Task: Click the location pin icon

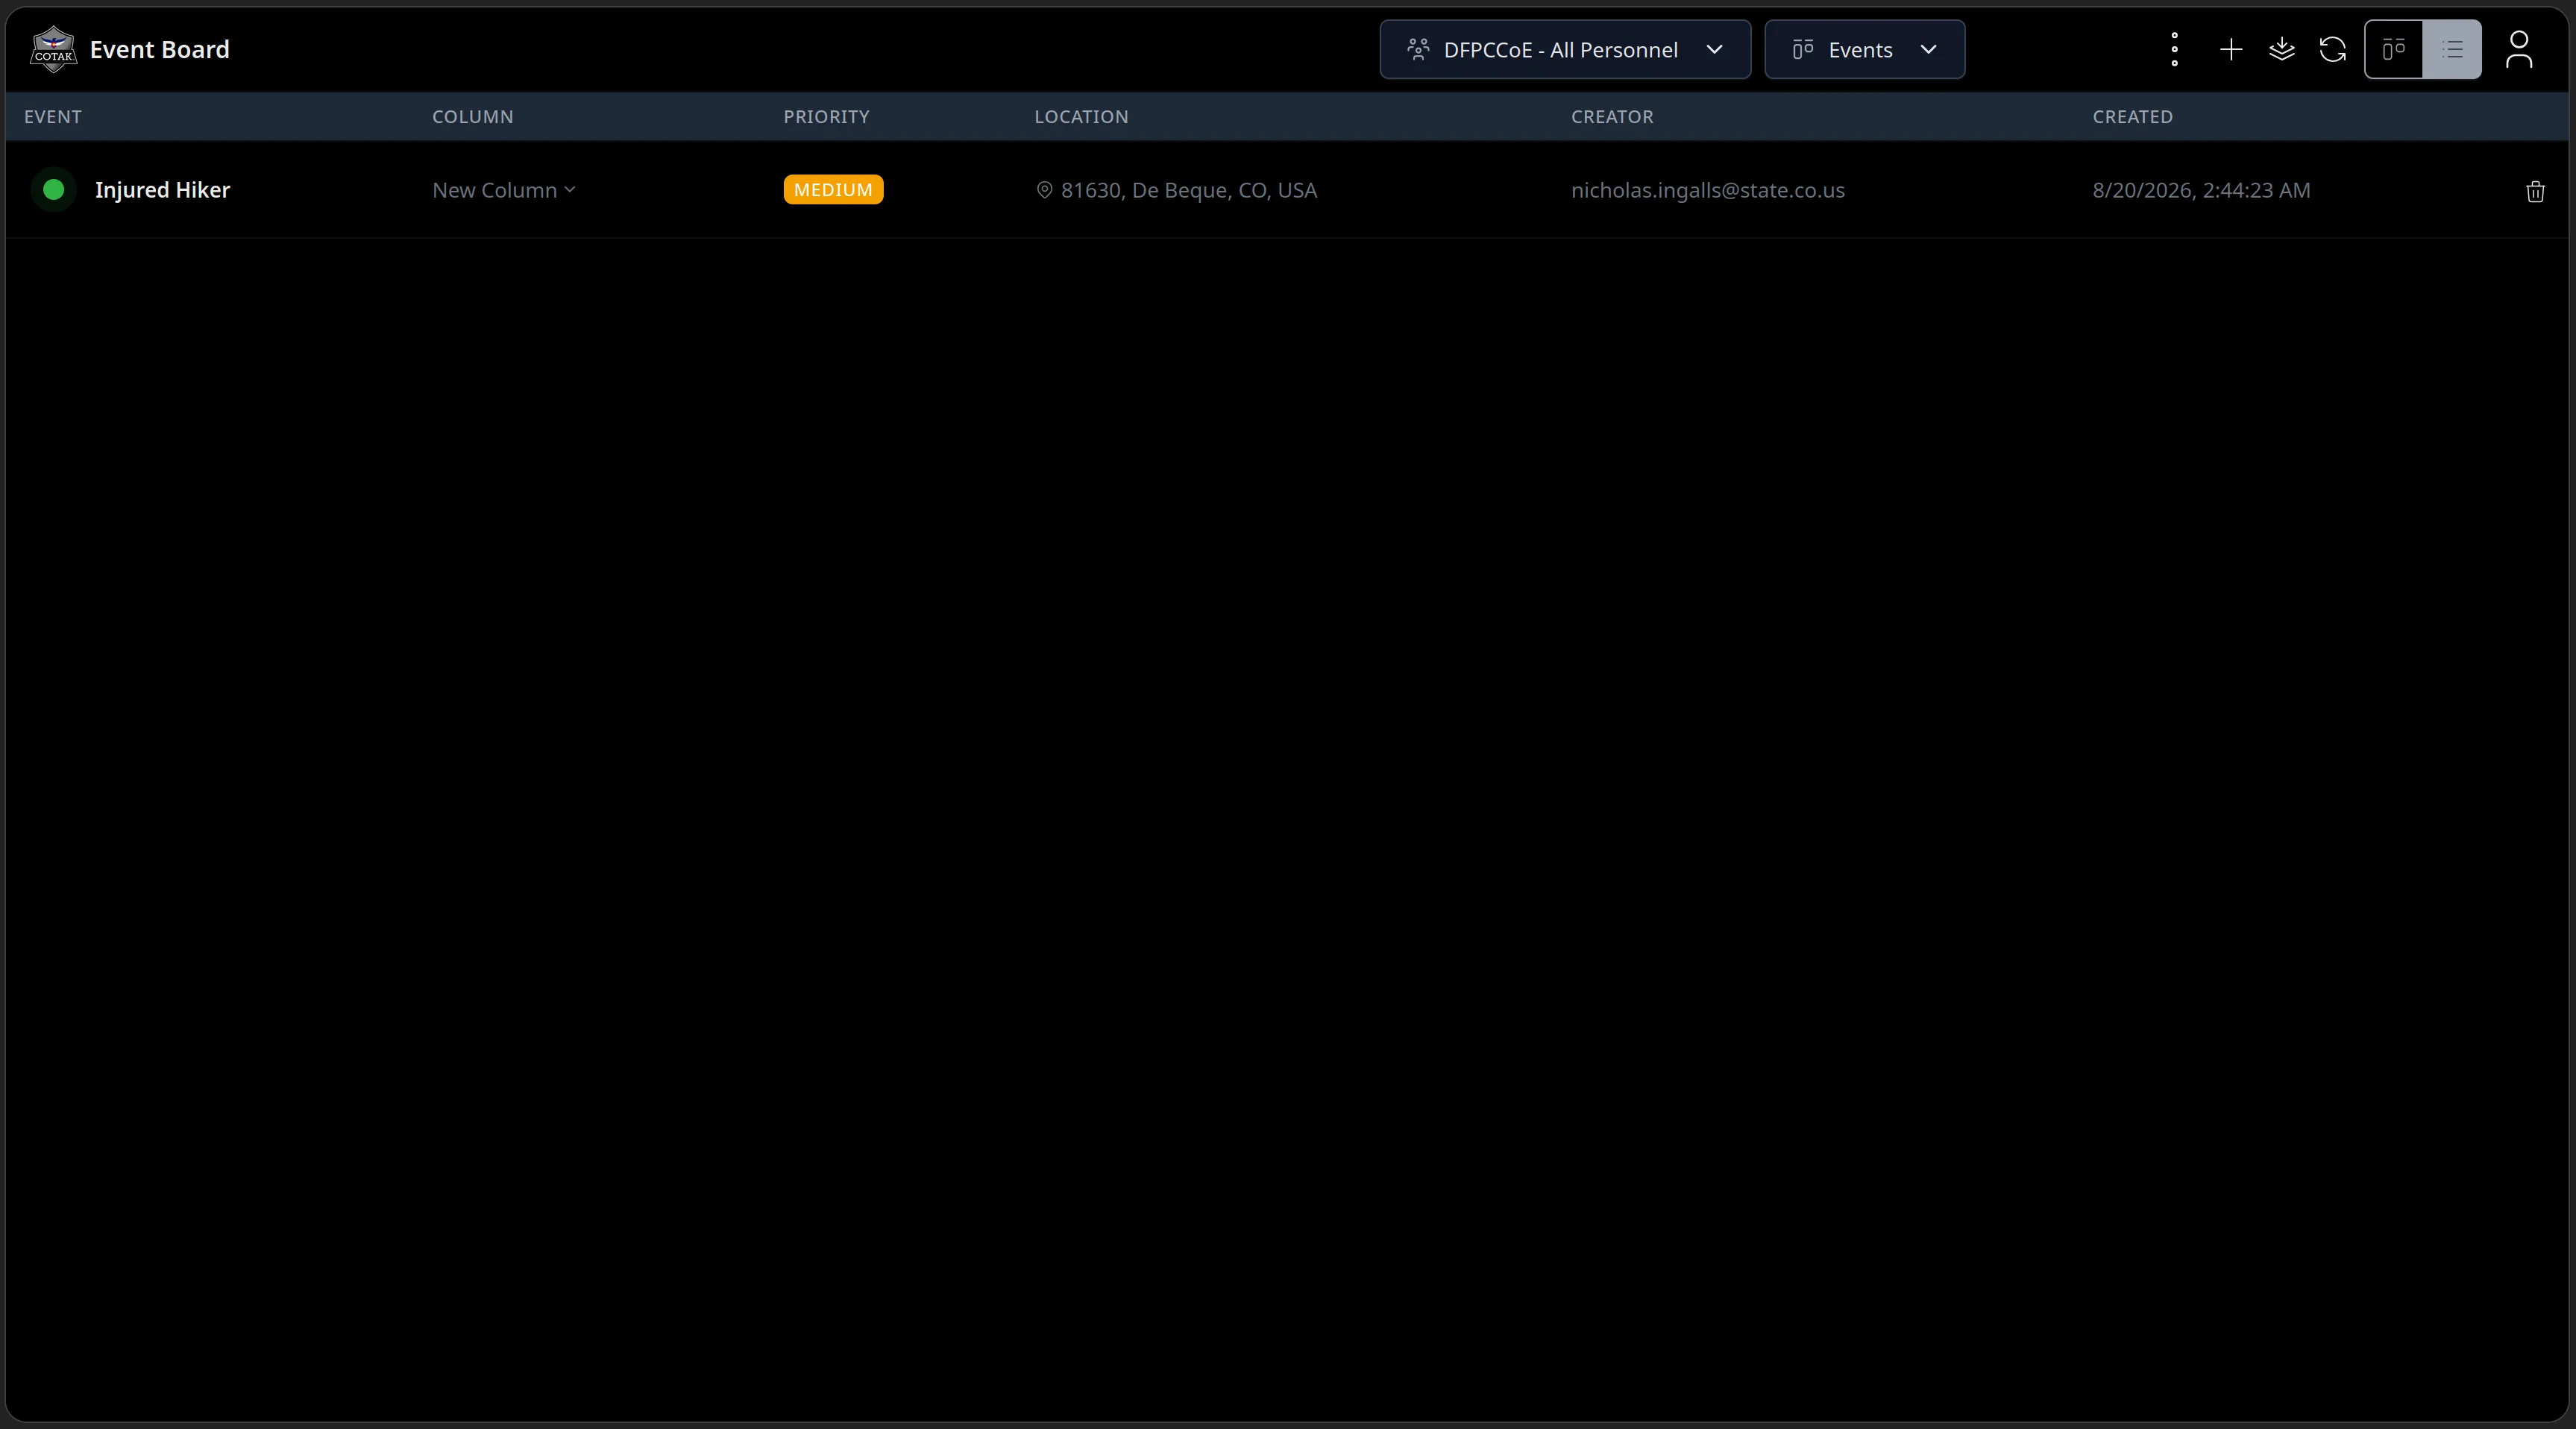Action: coord(1044,190)
